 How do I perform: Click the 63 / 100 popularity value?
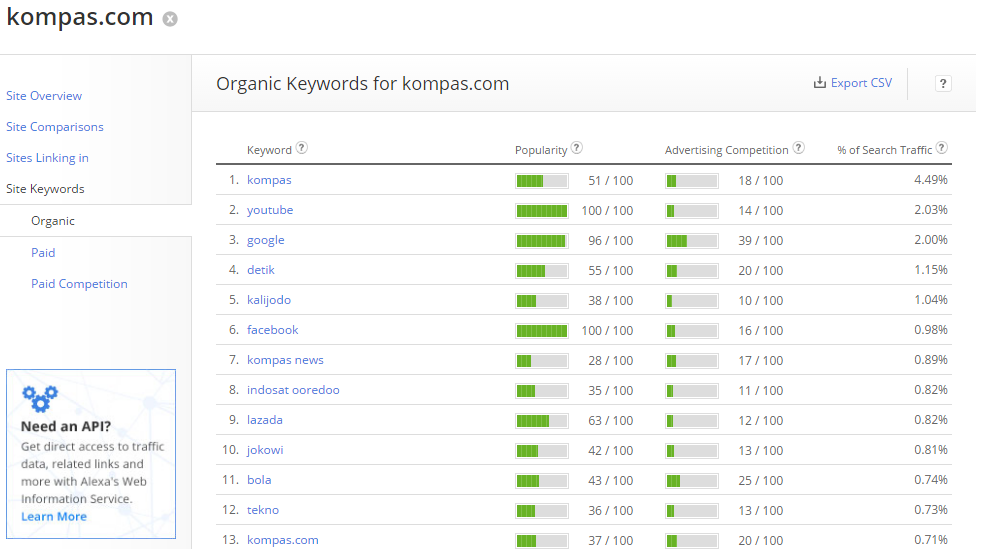click(x=611, y=421)
